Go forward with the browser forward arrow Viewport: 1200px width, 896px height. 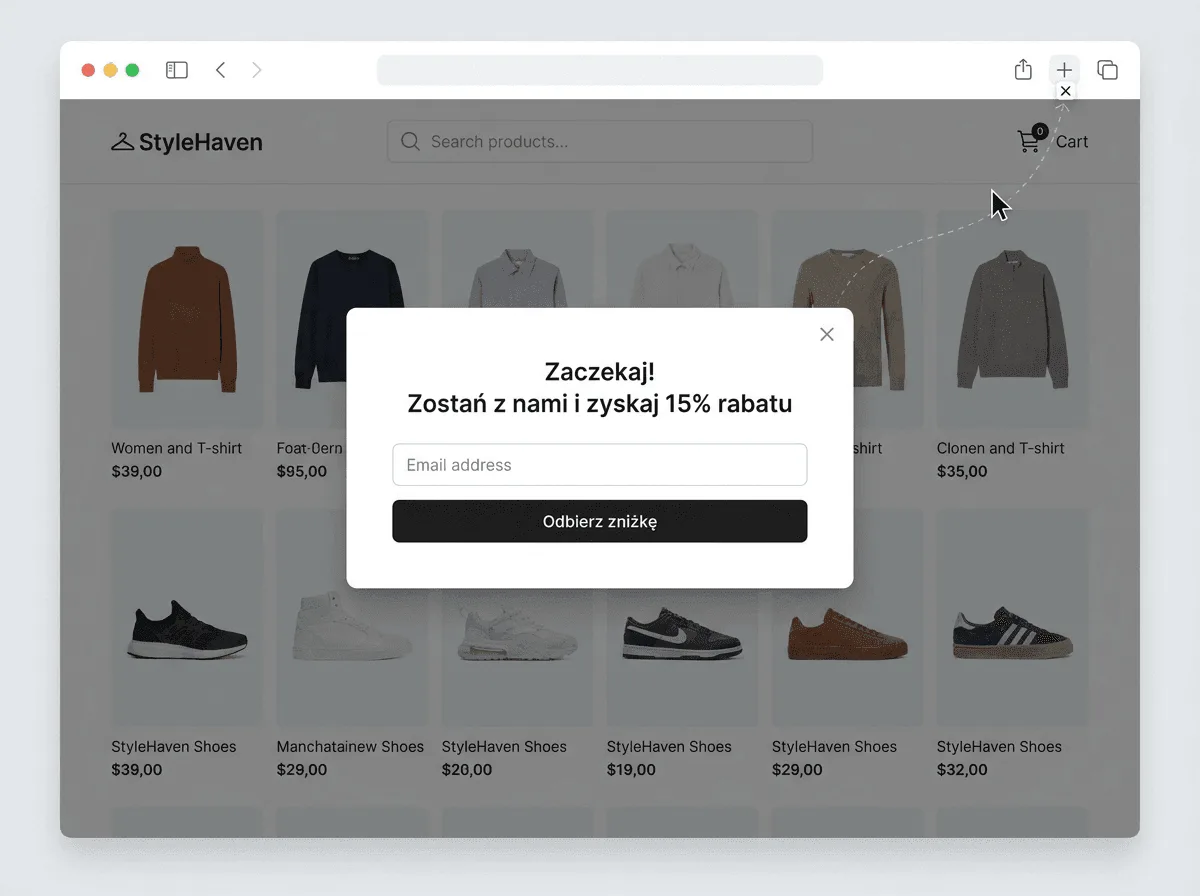coord(257,70)
